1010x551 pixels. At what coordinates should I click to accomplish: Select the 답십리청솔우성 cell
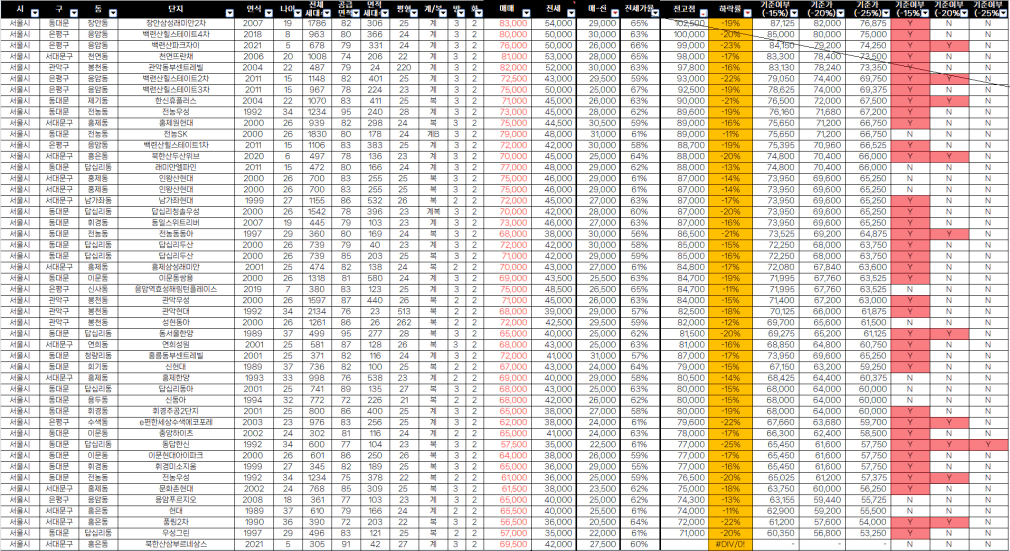click(176, 212)
